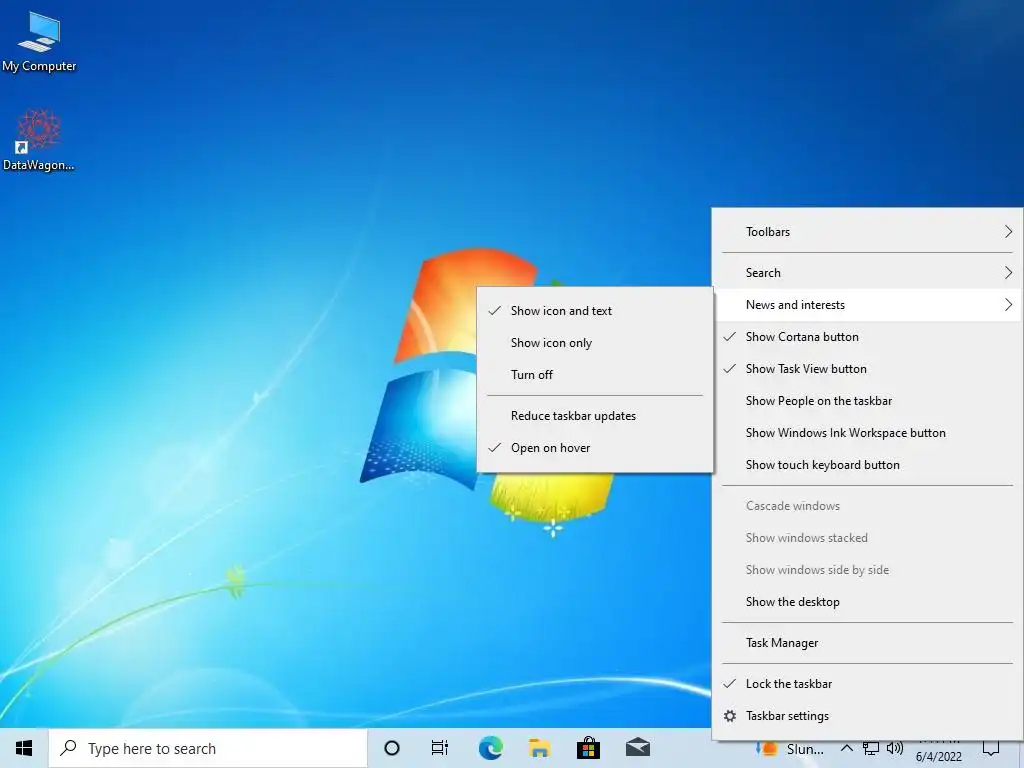Click inside the Type here to search box

coord(208,748)
